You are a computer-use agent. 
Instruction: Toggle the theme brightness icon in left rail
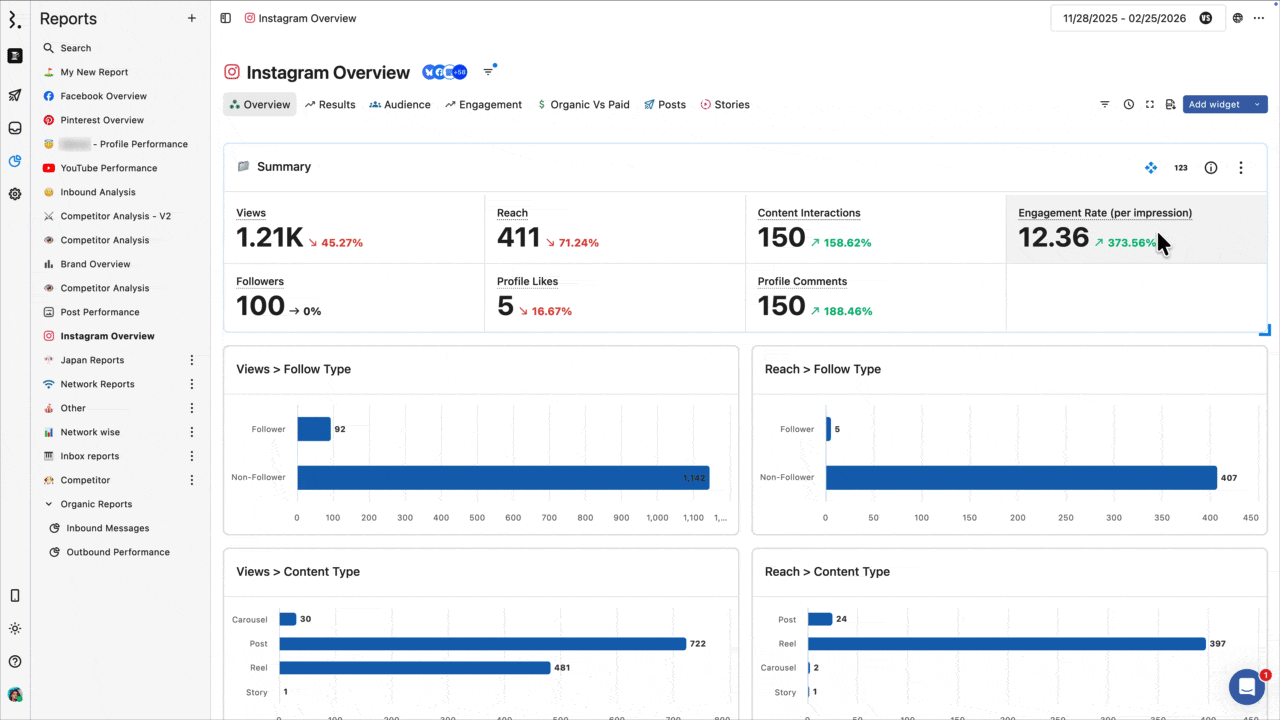tap(15, 629)
